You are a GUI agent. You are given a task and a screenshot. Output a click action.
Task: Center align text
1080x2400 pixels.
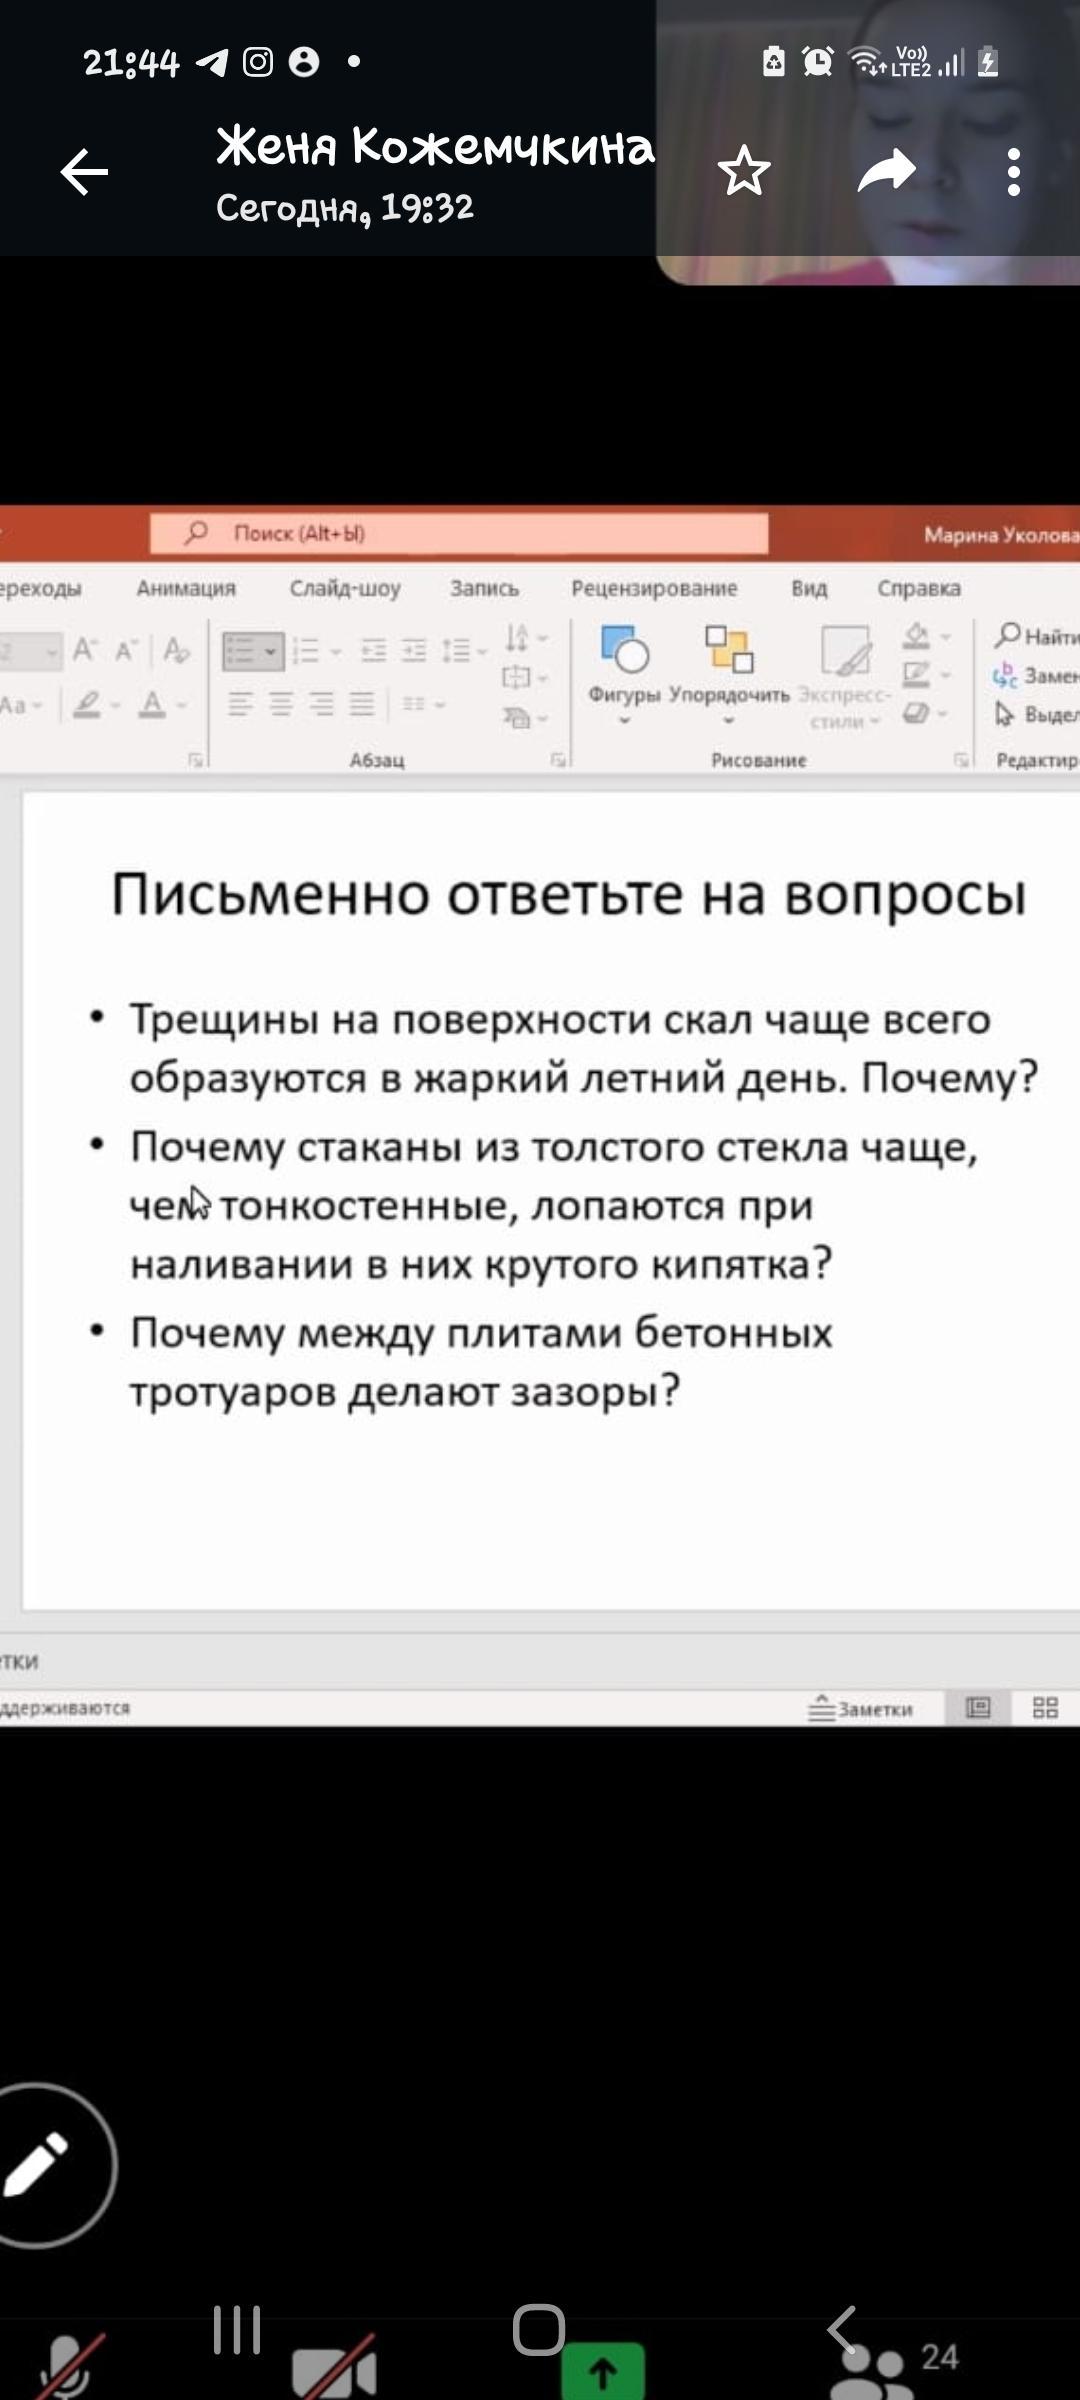click(x=281, y=705)
